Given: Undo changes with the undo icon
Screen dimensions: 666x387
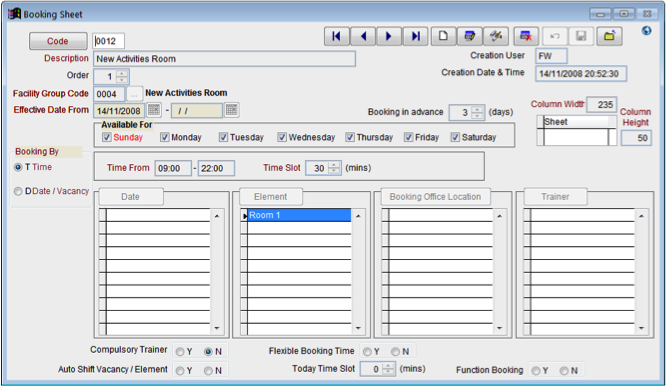Looking at the screenshot, I should (x=555, y=37).
